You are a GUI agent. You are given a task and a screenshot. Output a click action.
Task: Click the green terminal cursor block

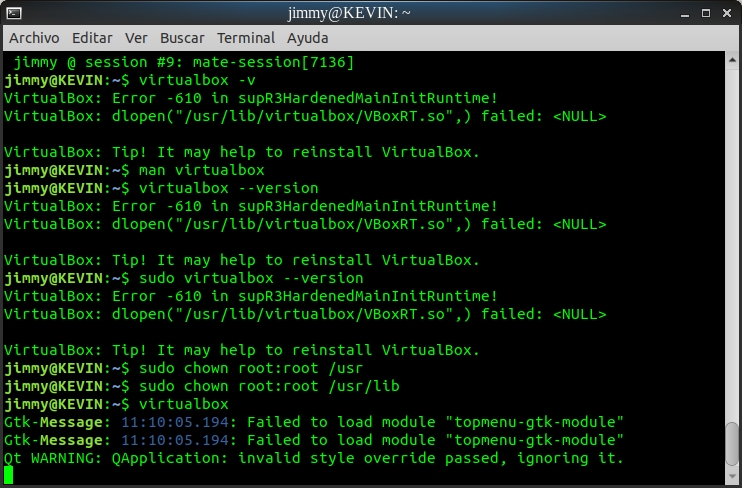9,475
